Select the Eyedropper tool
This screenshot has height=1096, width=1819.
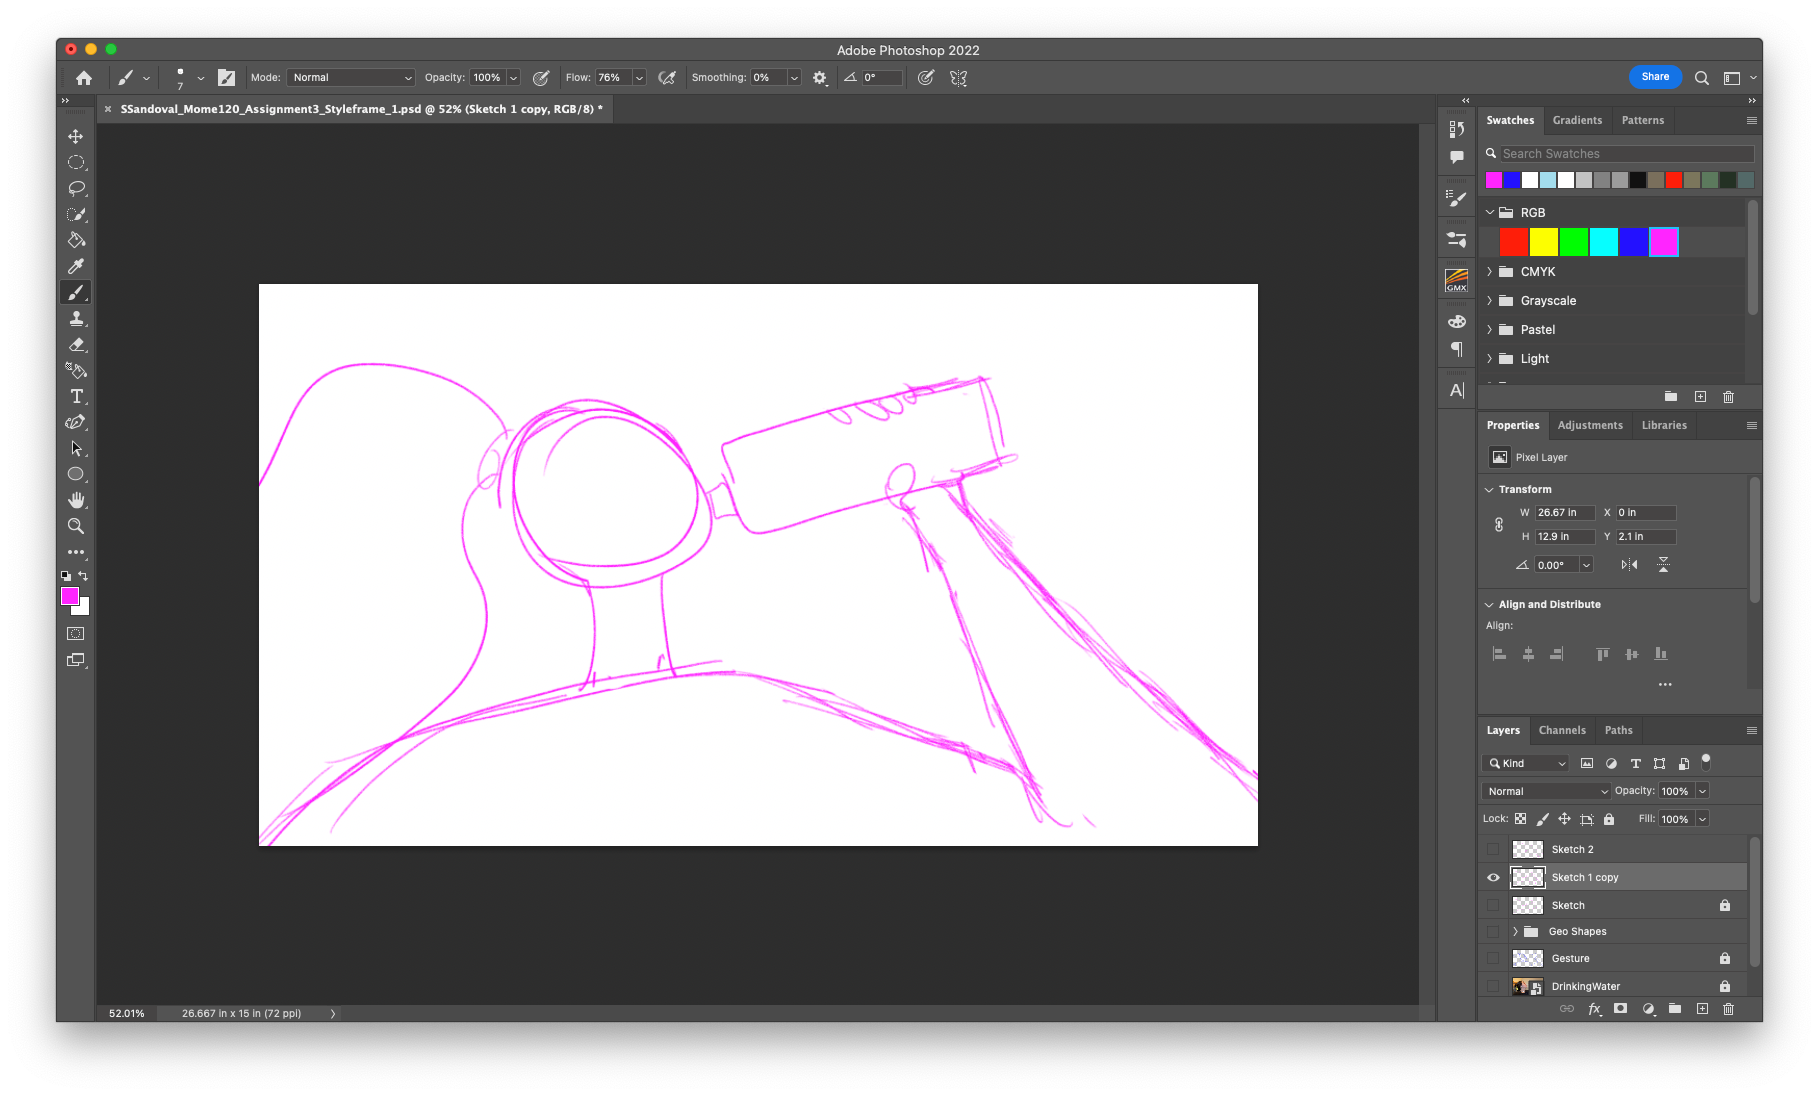(x=76, y=266)
